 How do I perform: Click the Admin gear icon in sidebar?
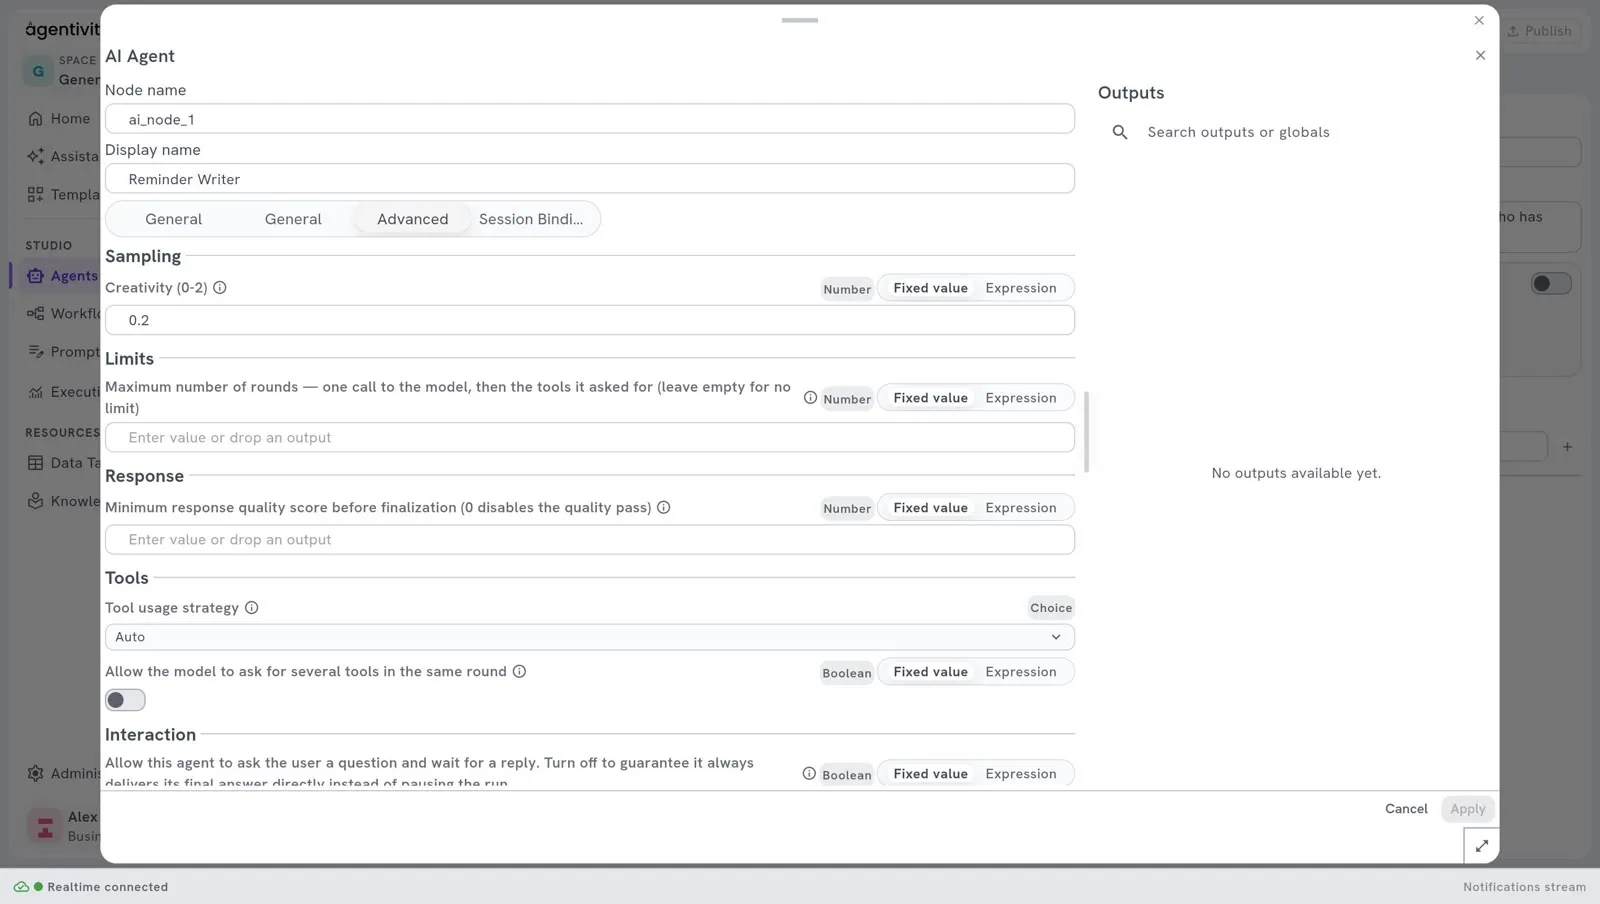point(36,774)
